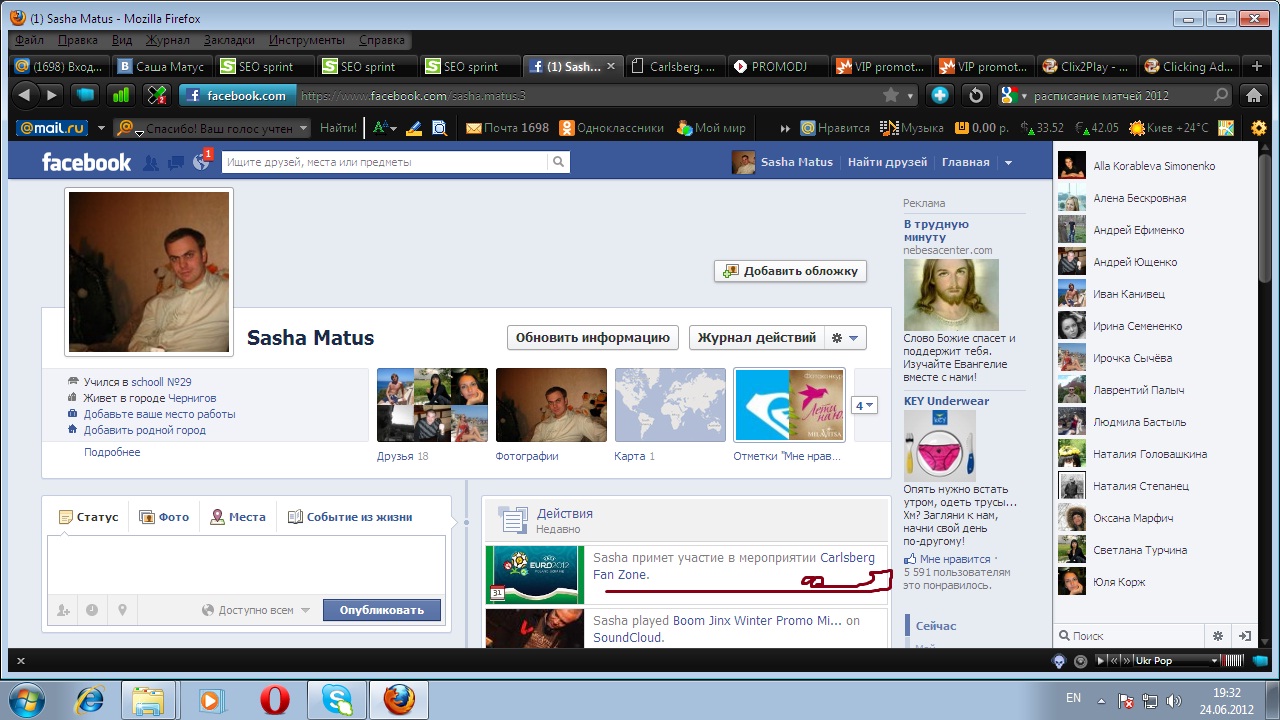Click Журнал действий button

pos(757,338)
